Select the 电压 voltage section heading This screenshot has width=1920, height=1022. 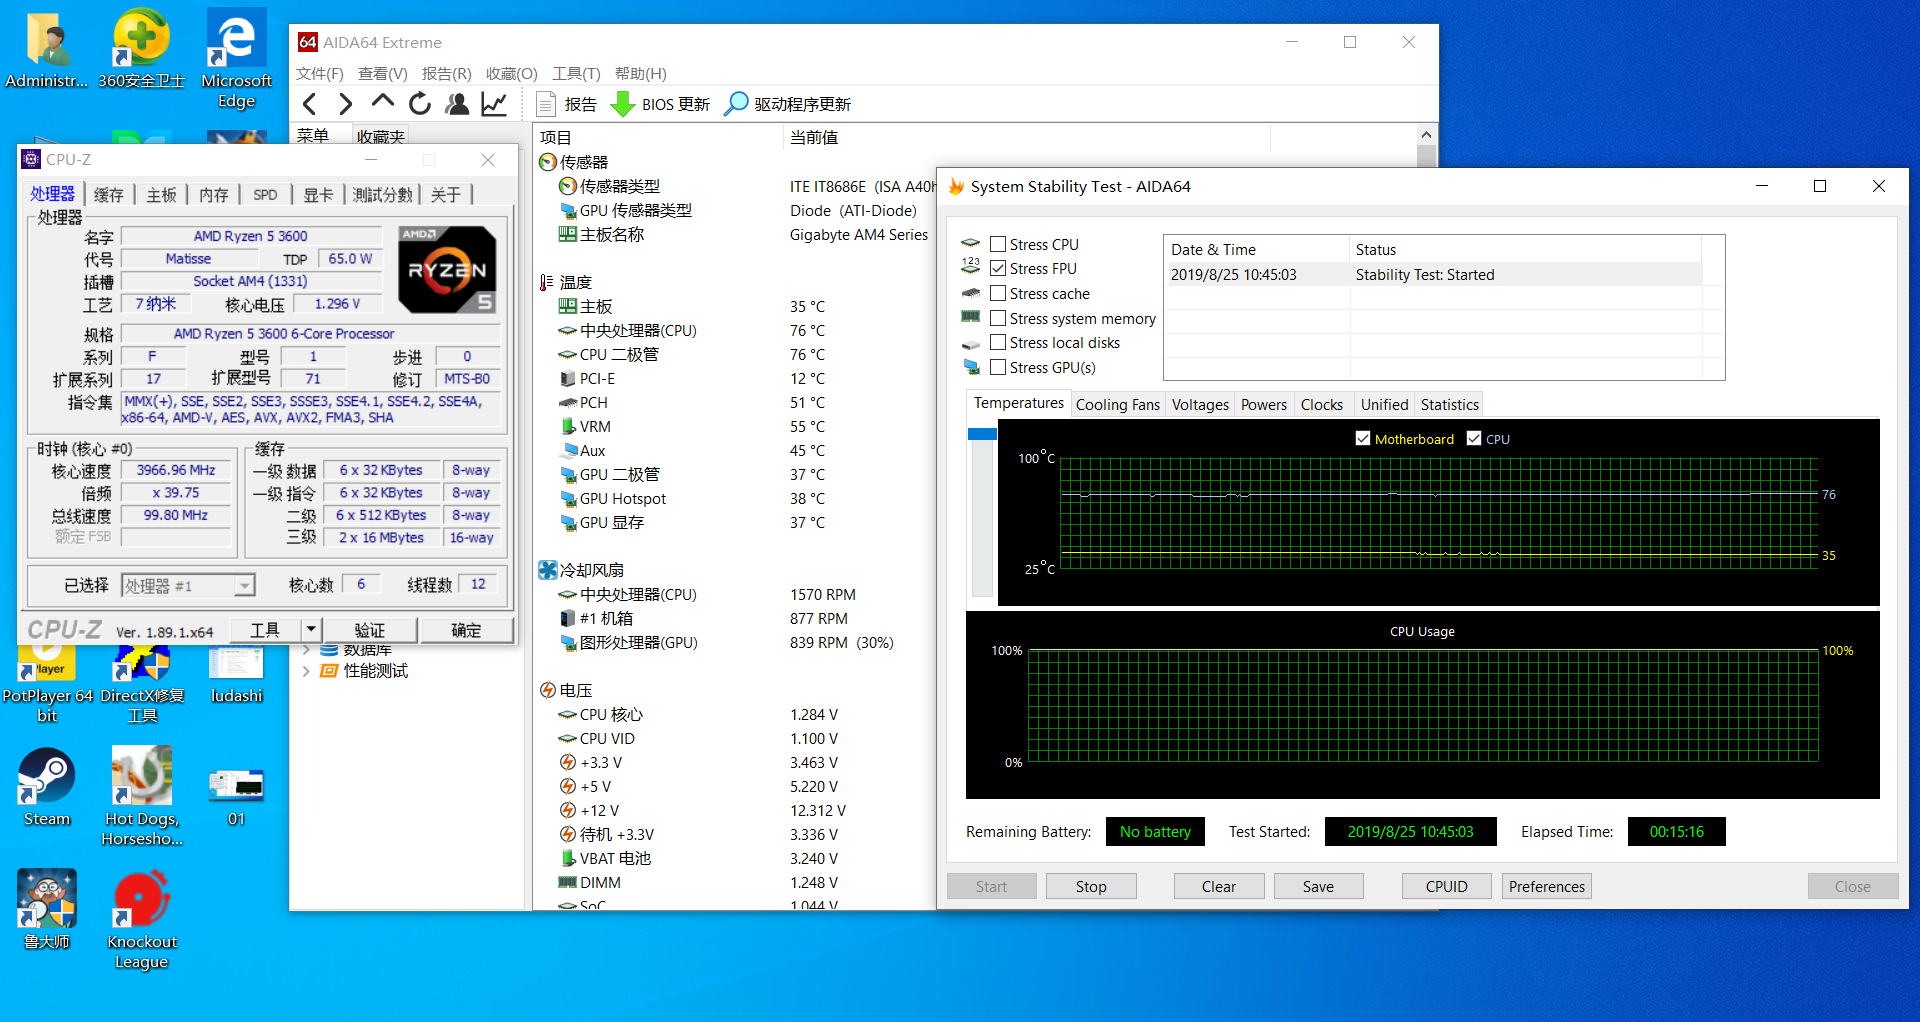pos(566,690)
